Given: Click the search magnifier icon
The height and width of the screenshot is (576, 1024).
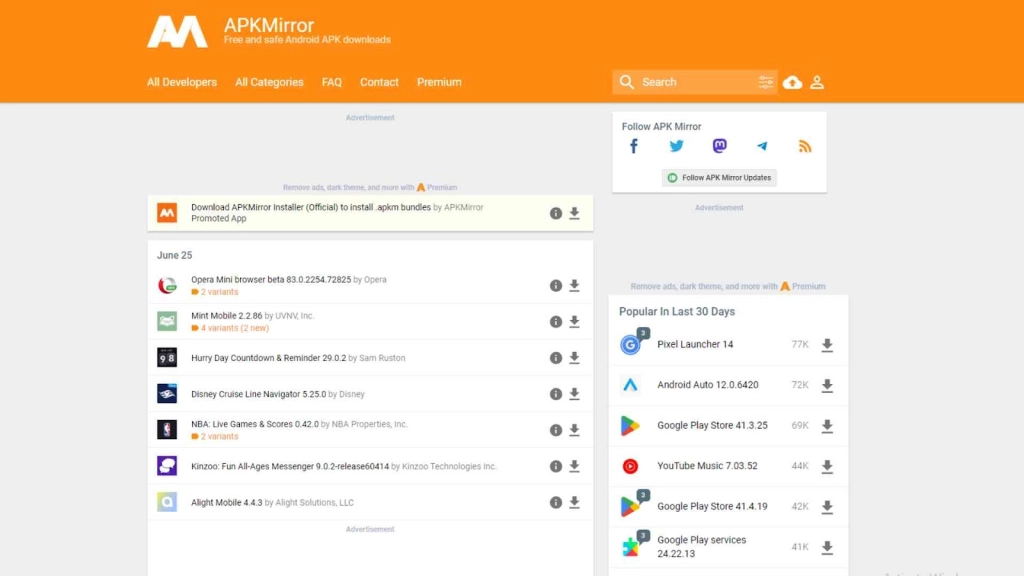Looking at the screenshot, I should point(626,82).
